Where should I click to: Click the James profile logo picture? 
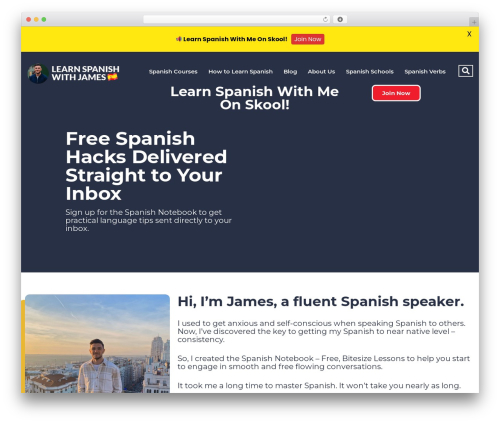point(38,73)
